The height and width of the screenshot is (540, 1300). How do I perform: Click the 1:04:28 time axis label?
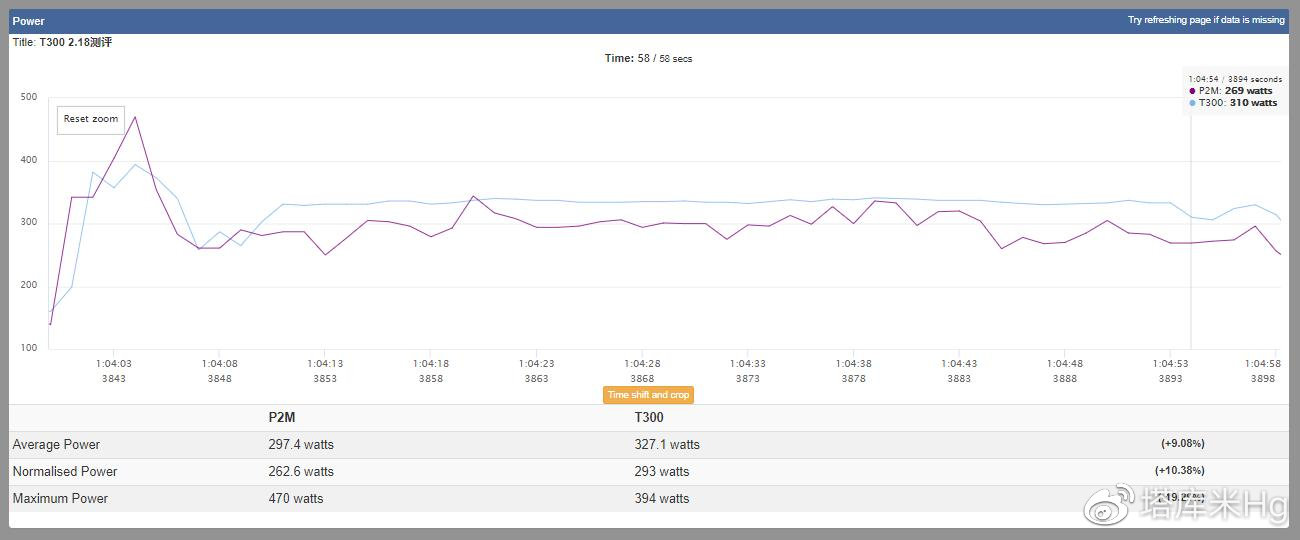coord(642,364)
